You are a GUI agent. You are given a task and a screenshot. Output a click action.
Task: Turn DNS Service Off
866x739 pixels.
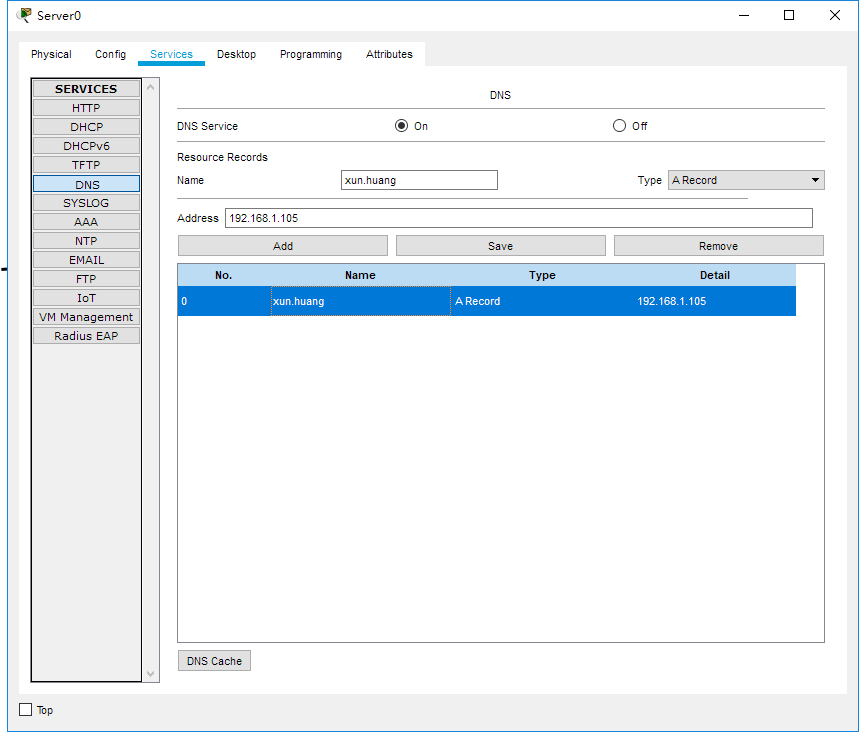tap(619, 126)
